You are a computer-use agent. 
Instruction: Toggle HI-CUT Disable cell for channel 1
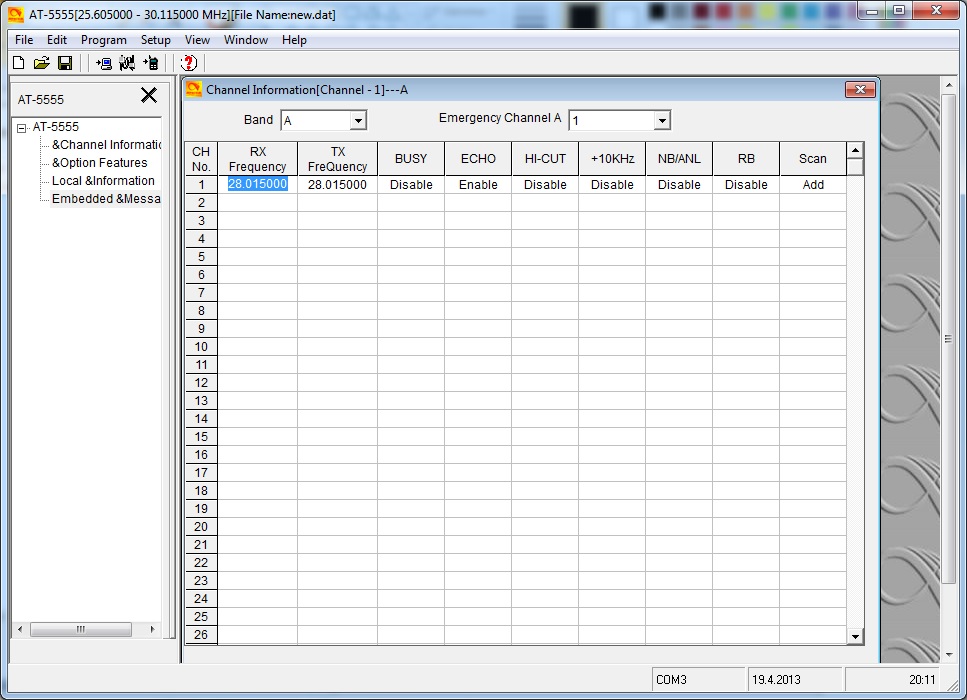pyautogui.click(x=545, y=185)
